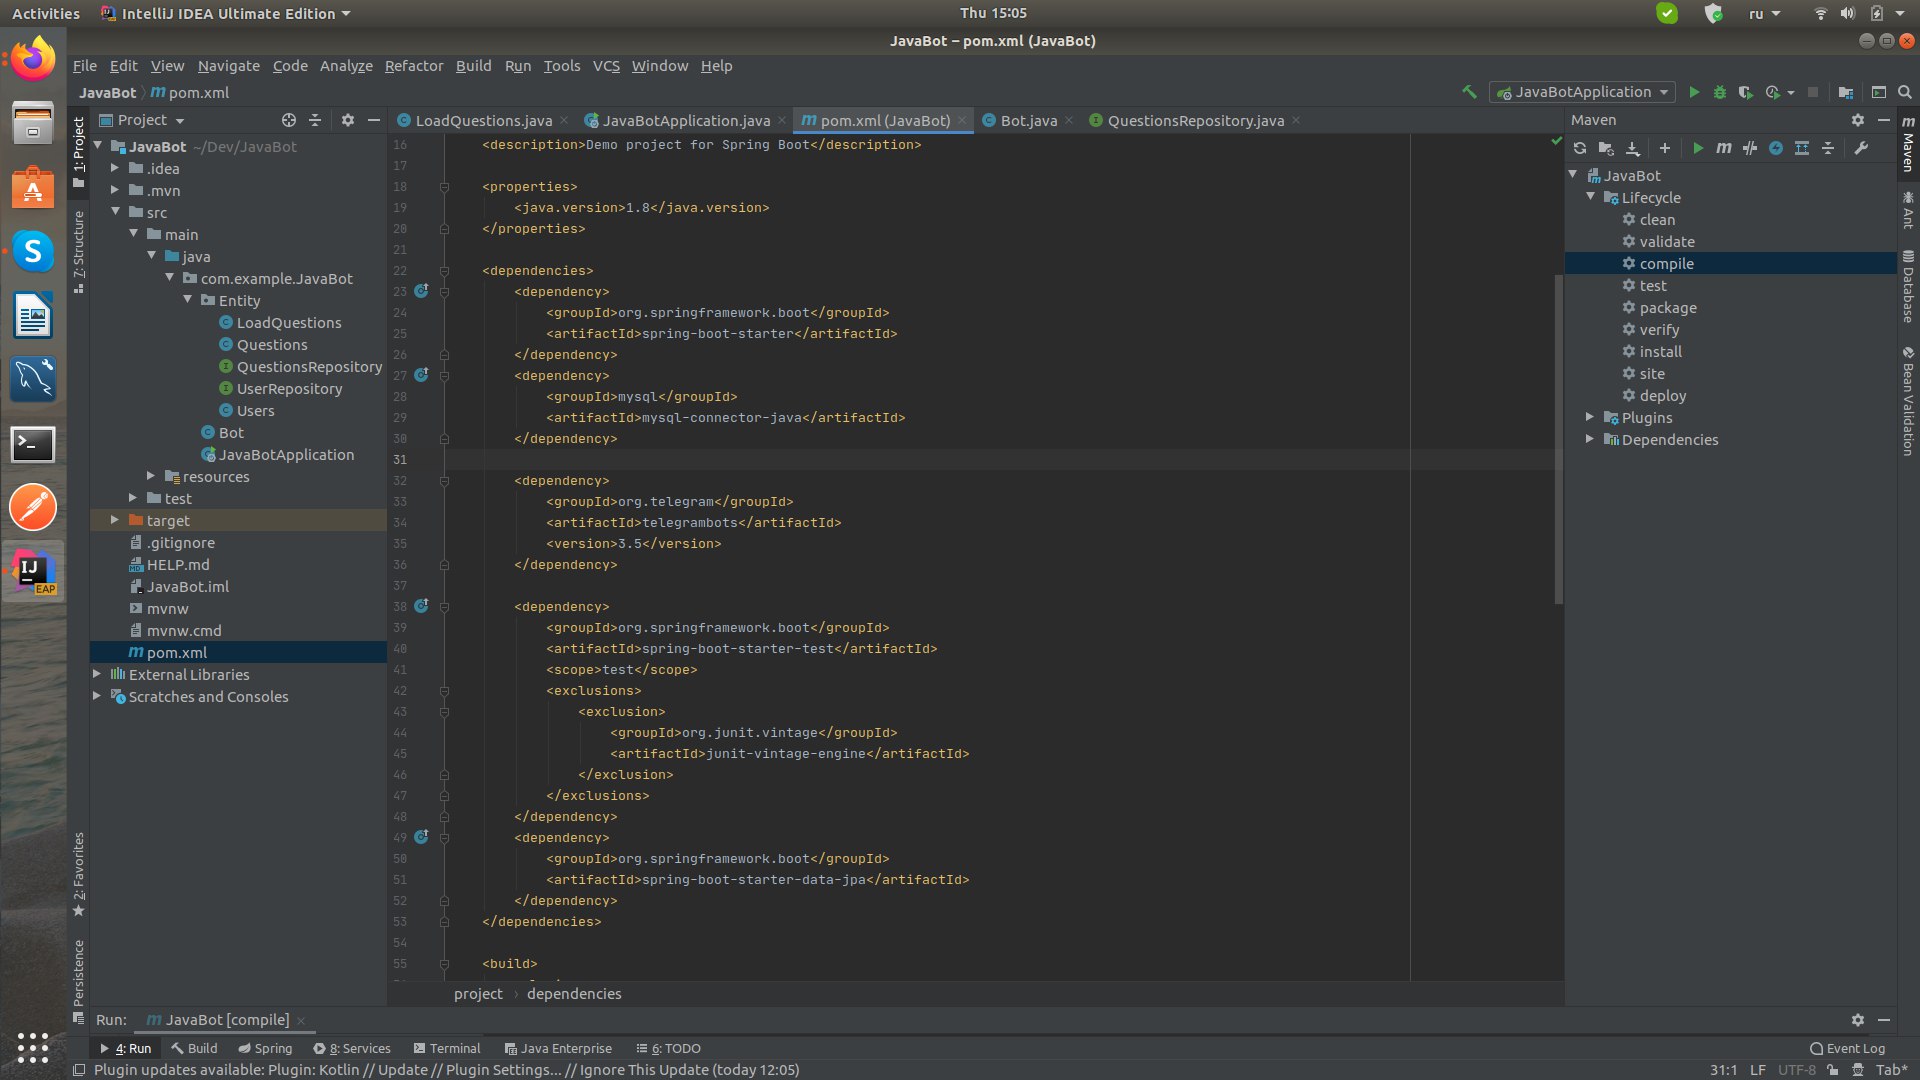Run Maven build green play icon
The width and height of the screenshot is (1920, 1080).
click(x=1698, y=148)
